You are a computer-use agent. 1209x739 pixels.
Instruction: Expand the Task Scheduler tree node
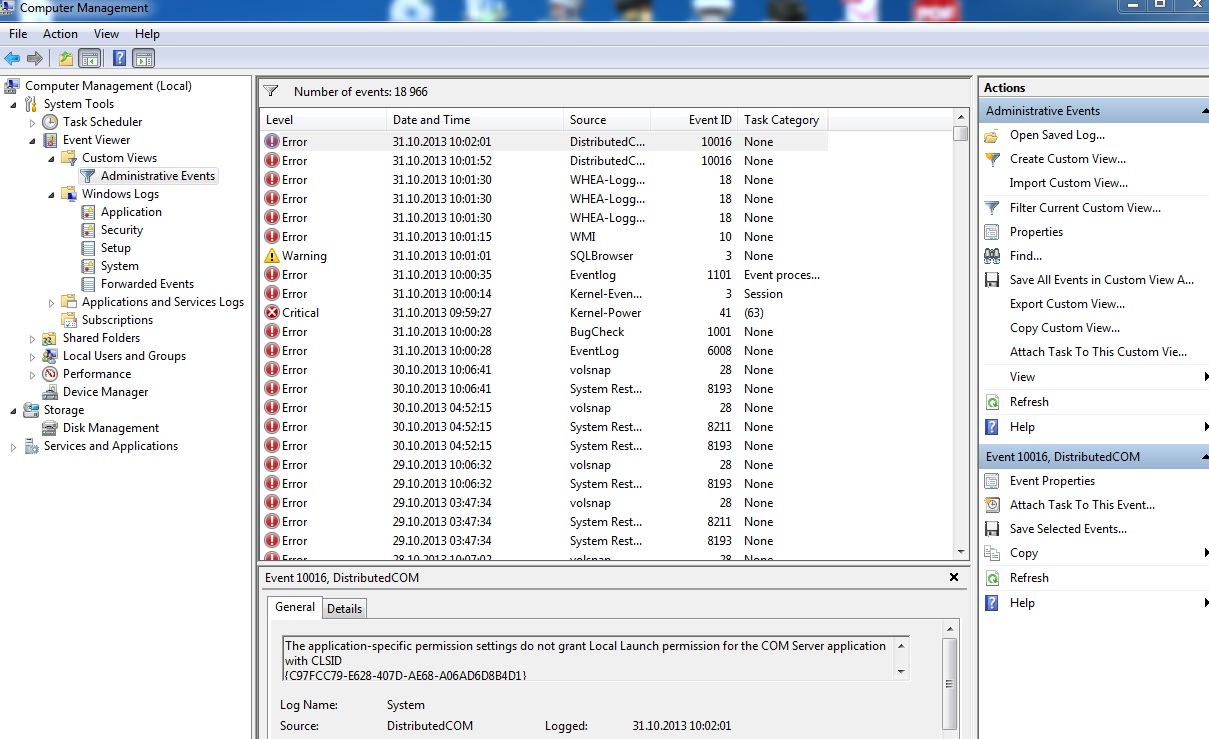point(33,122)
